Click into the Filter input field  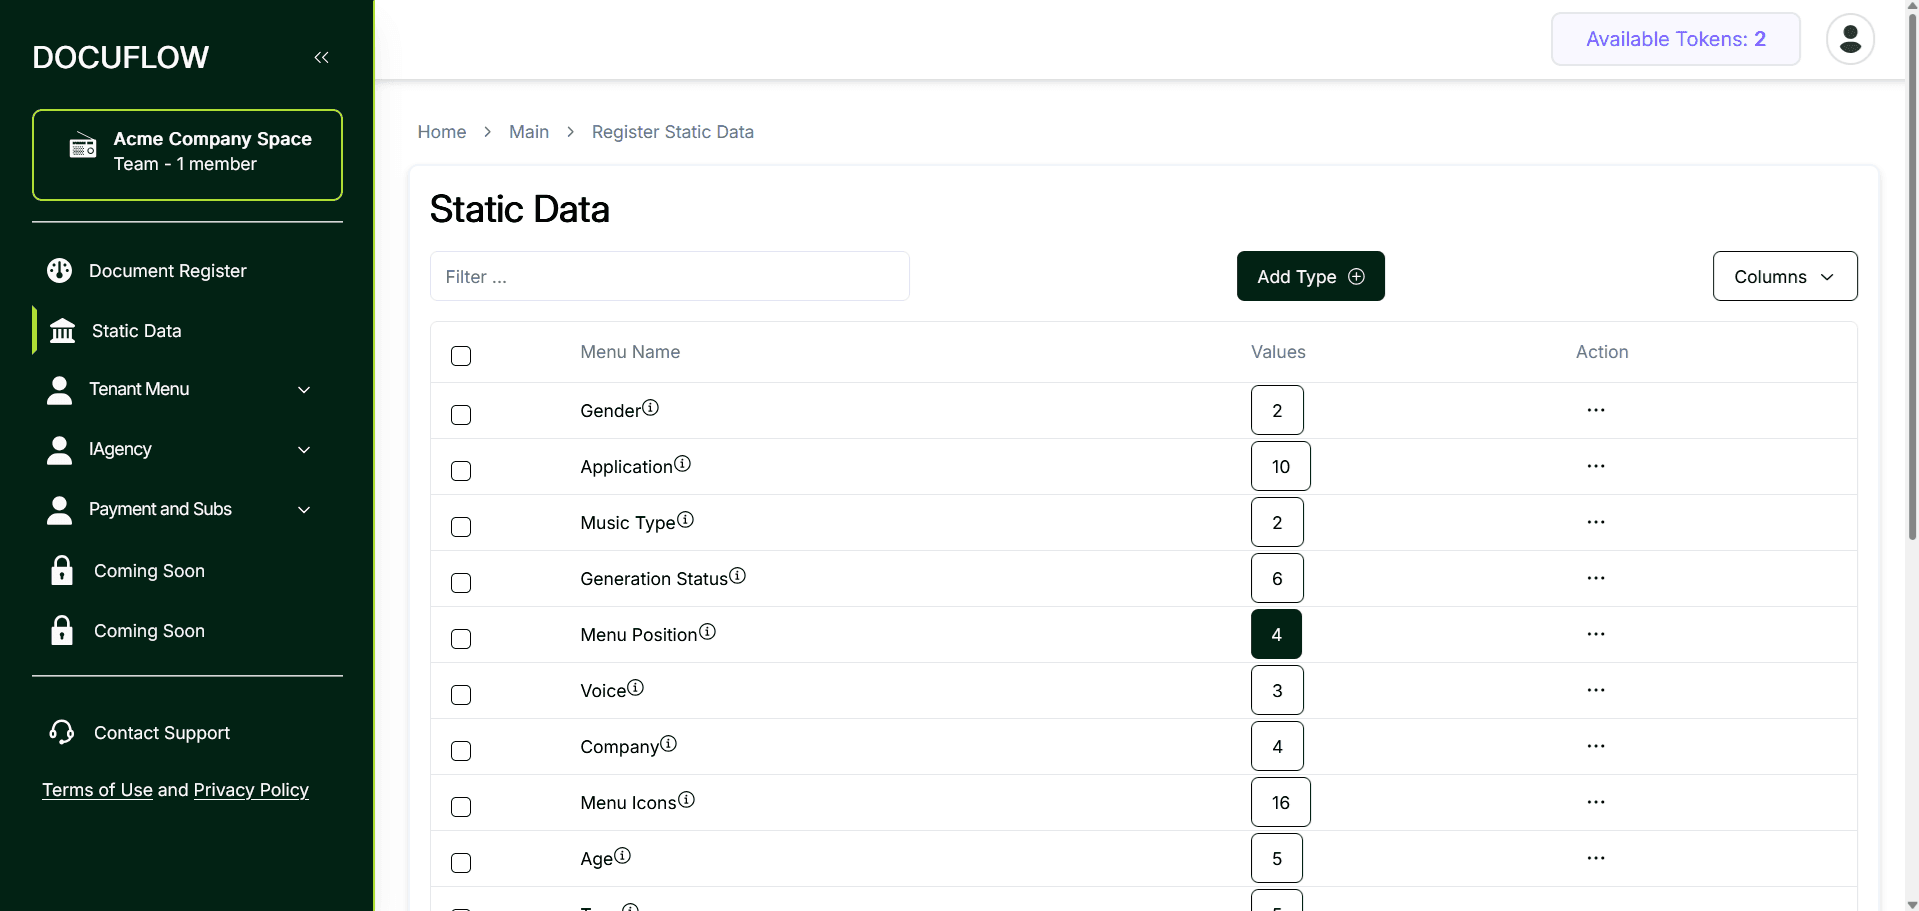tap(669, 277)
